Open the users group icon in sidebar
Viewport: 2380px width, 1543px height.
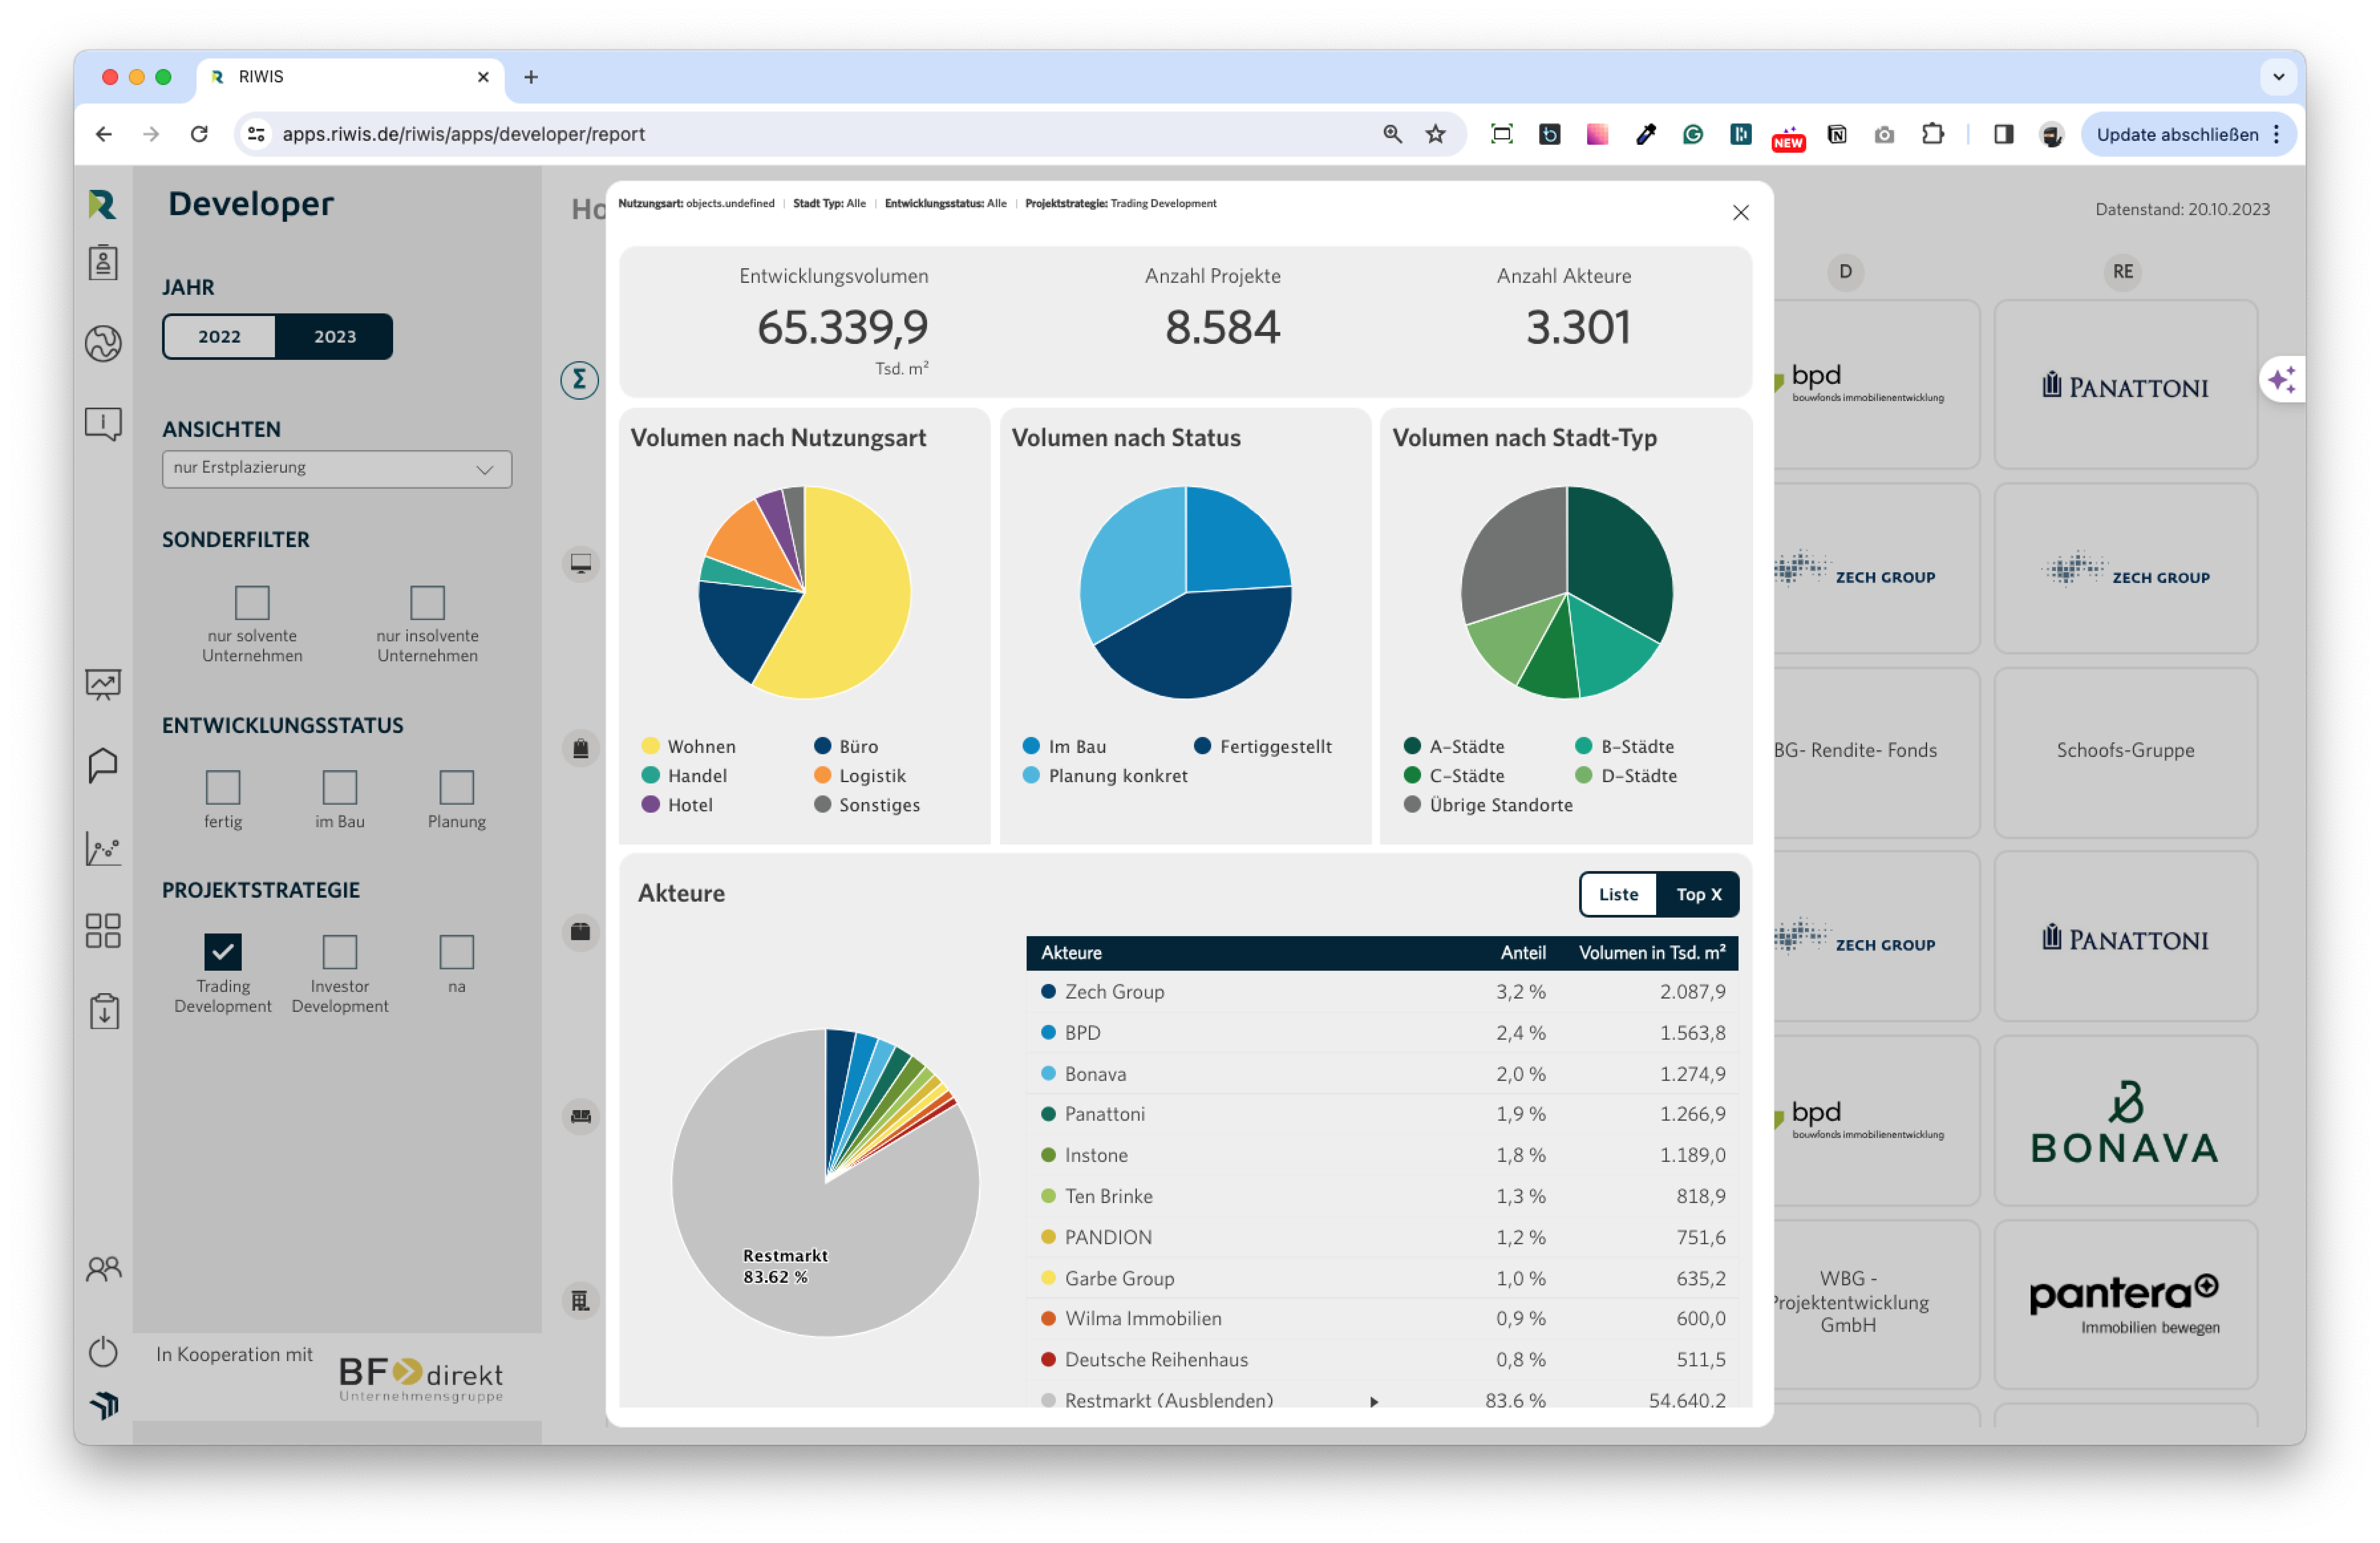103,1269
